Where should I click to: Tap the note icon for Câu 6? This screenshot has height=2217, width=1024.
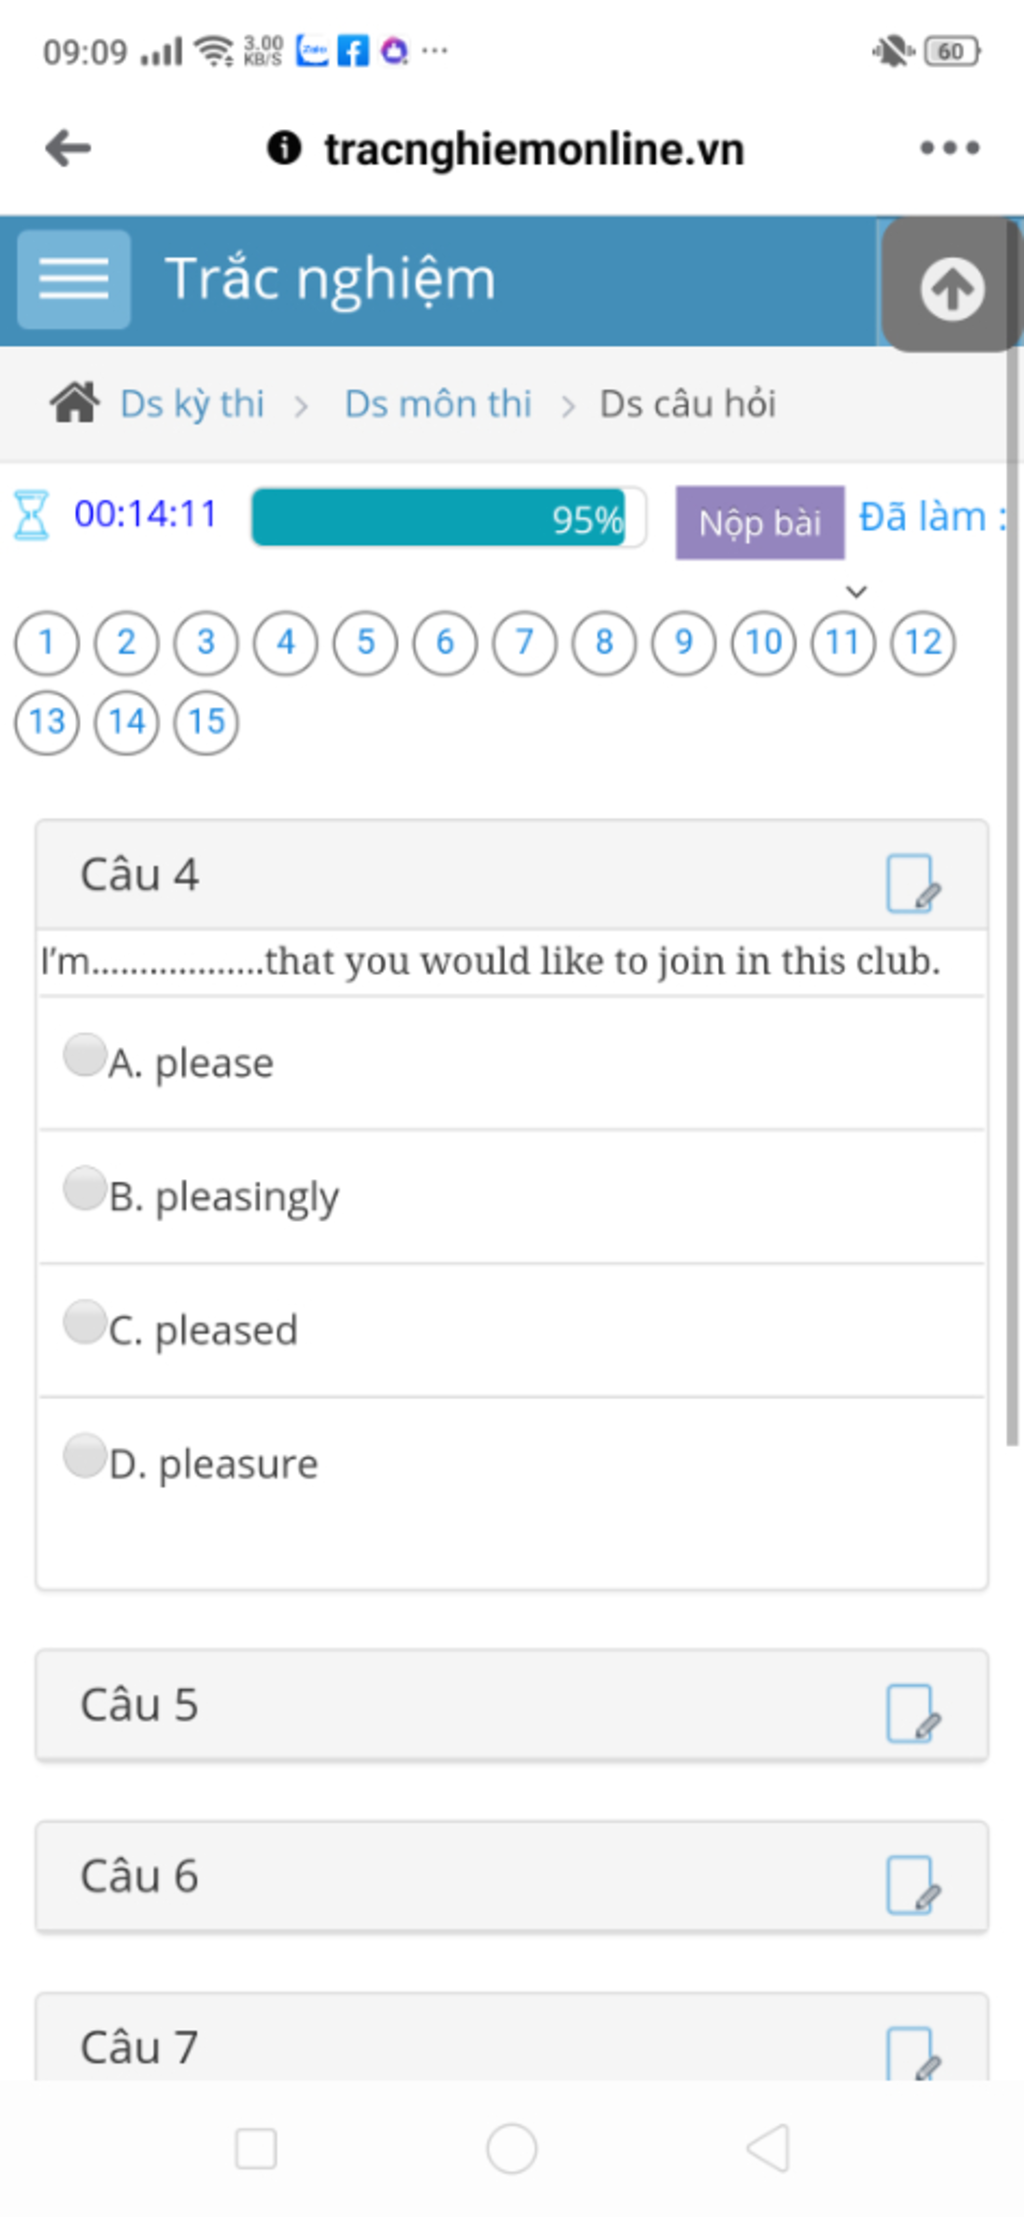point(913,1884)
